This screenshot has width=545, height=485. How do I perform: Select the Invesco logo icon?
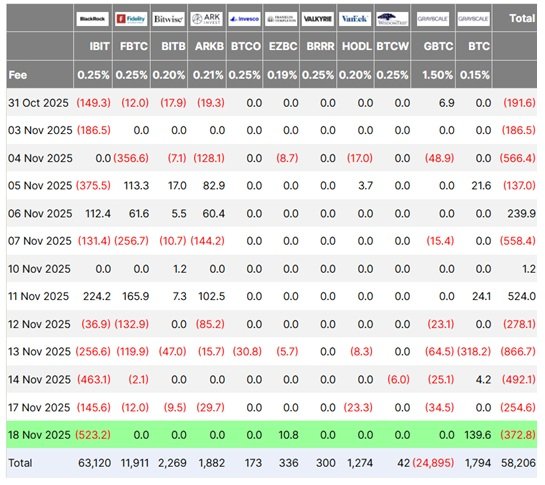(245, 19)
